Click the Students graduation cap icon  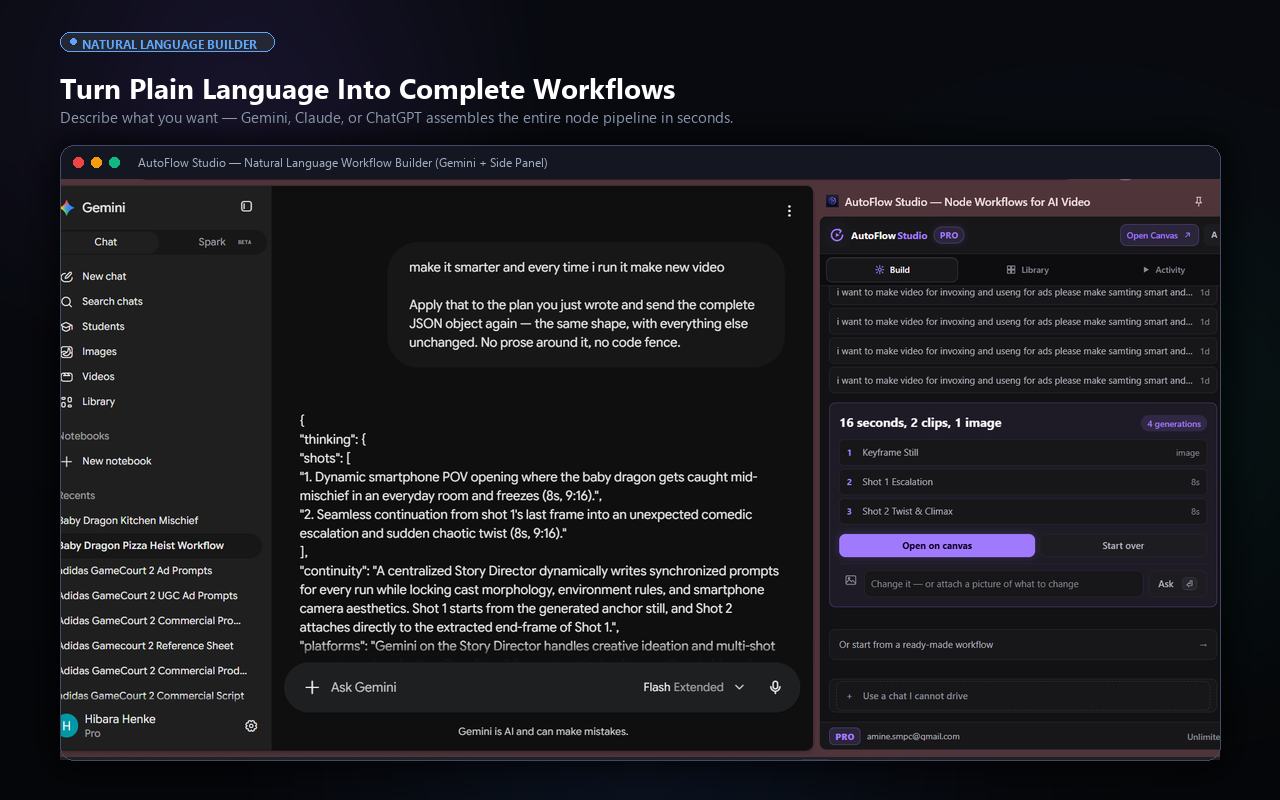click(67, 326)
